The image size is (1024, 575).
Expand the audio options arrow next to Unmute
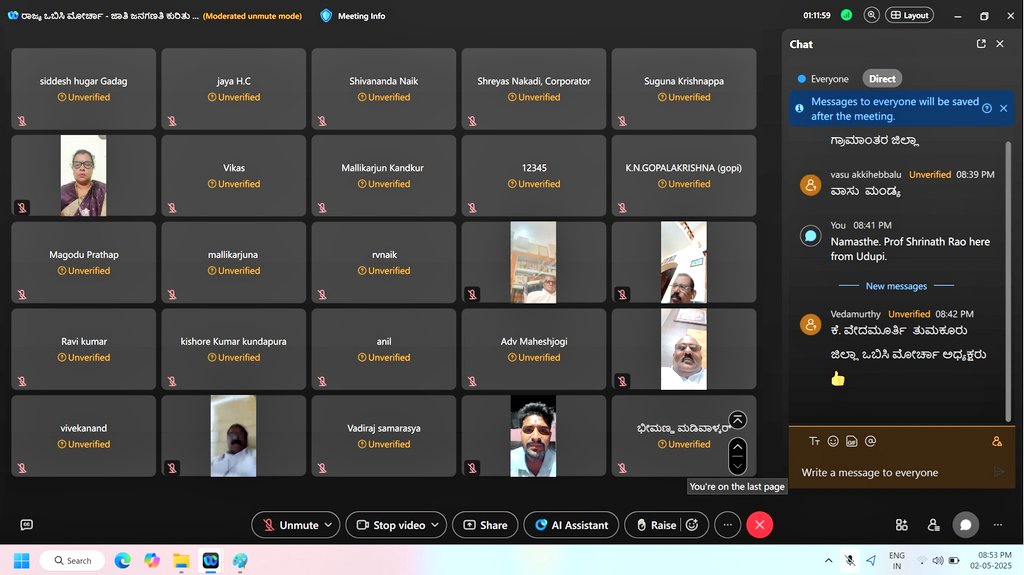point(328,525)
